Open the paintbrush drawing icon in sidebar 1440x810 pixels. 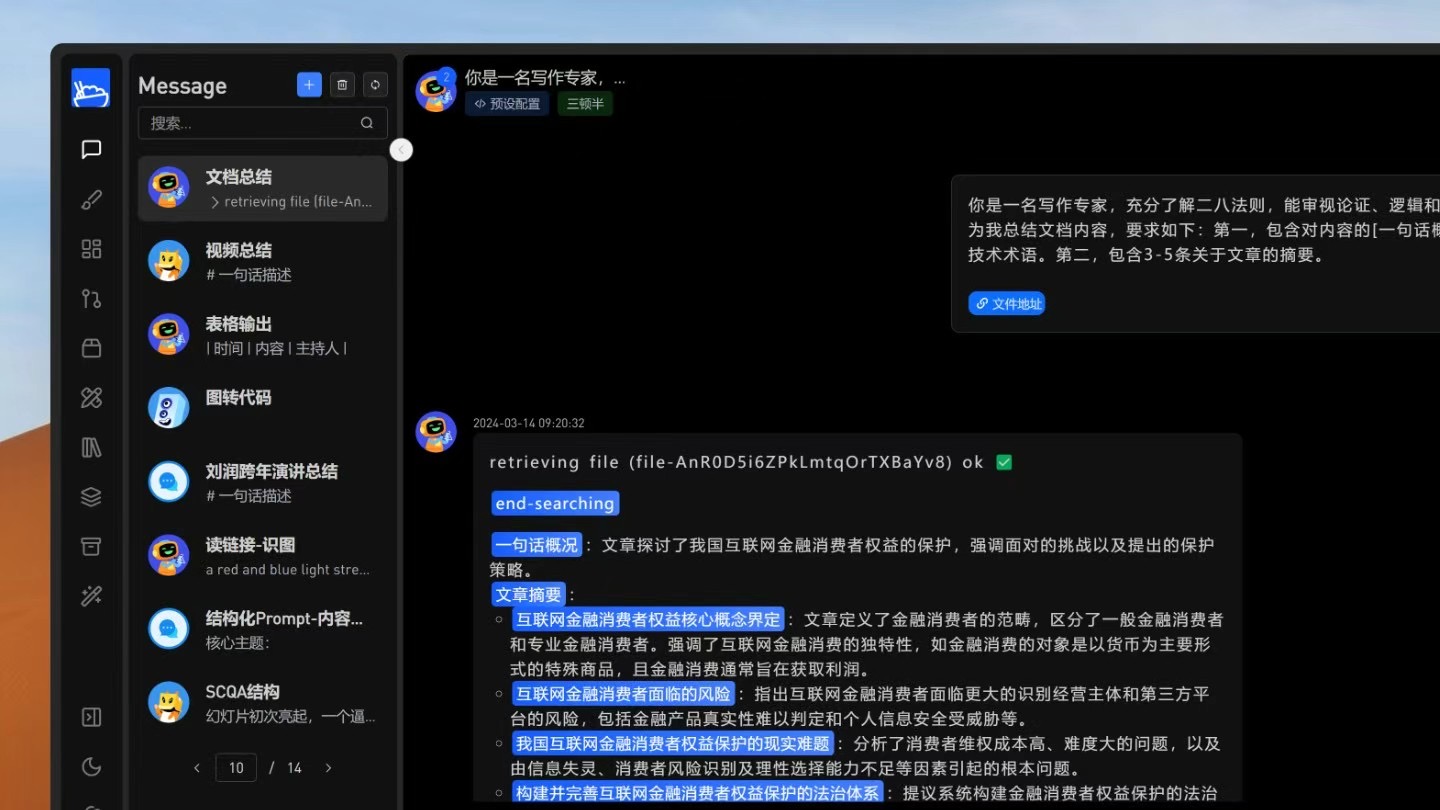(x=91, y=199)
